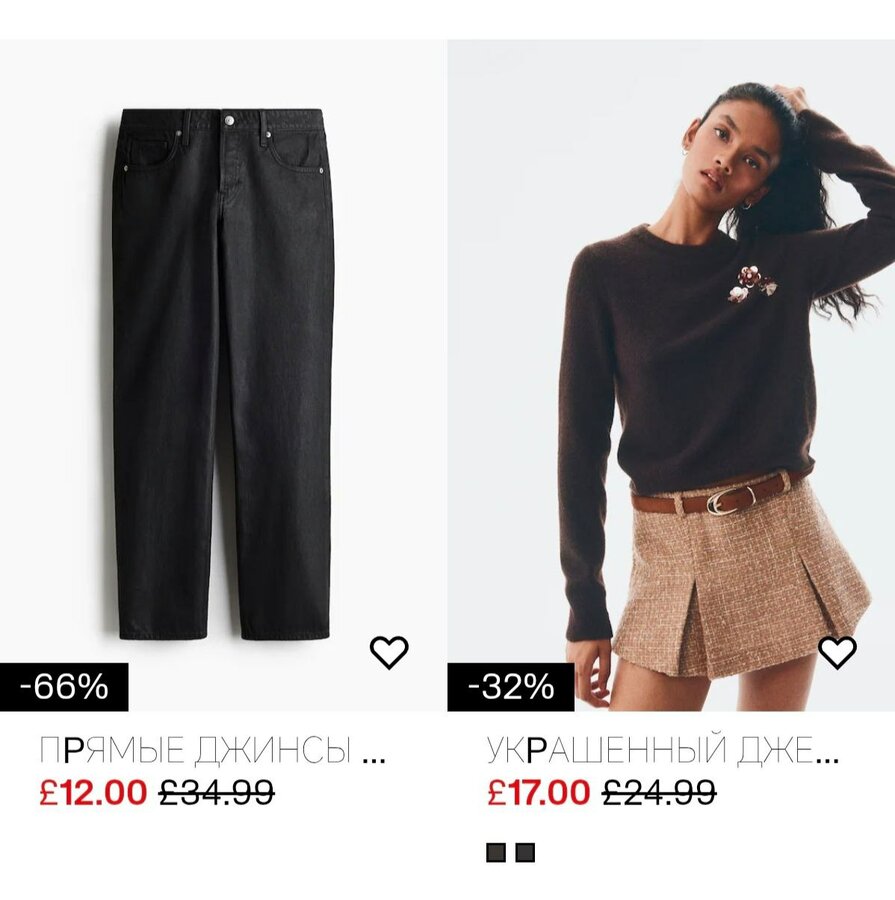Click the -66% discount badge
This screenshot has width=895, height=900.
(x=64, y=687)
